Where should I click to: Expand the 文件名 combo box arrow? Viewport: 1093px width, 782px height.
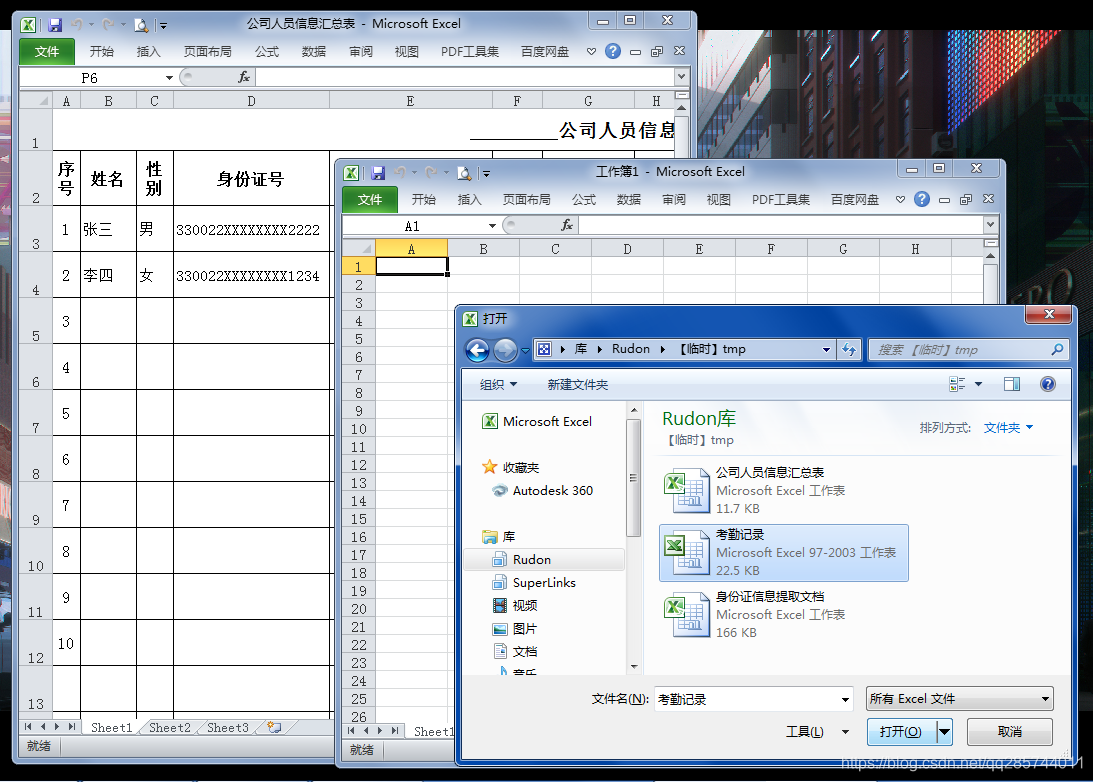point(845,699)
